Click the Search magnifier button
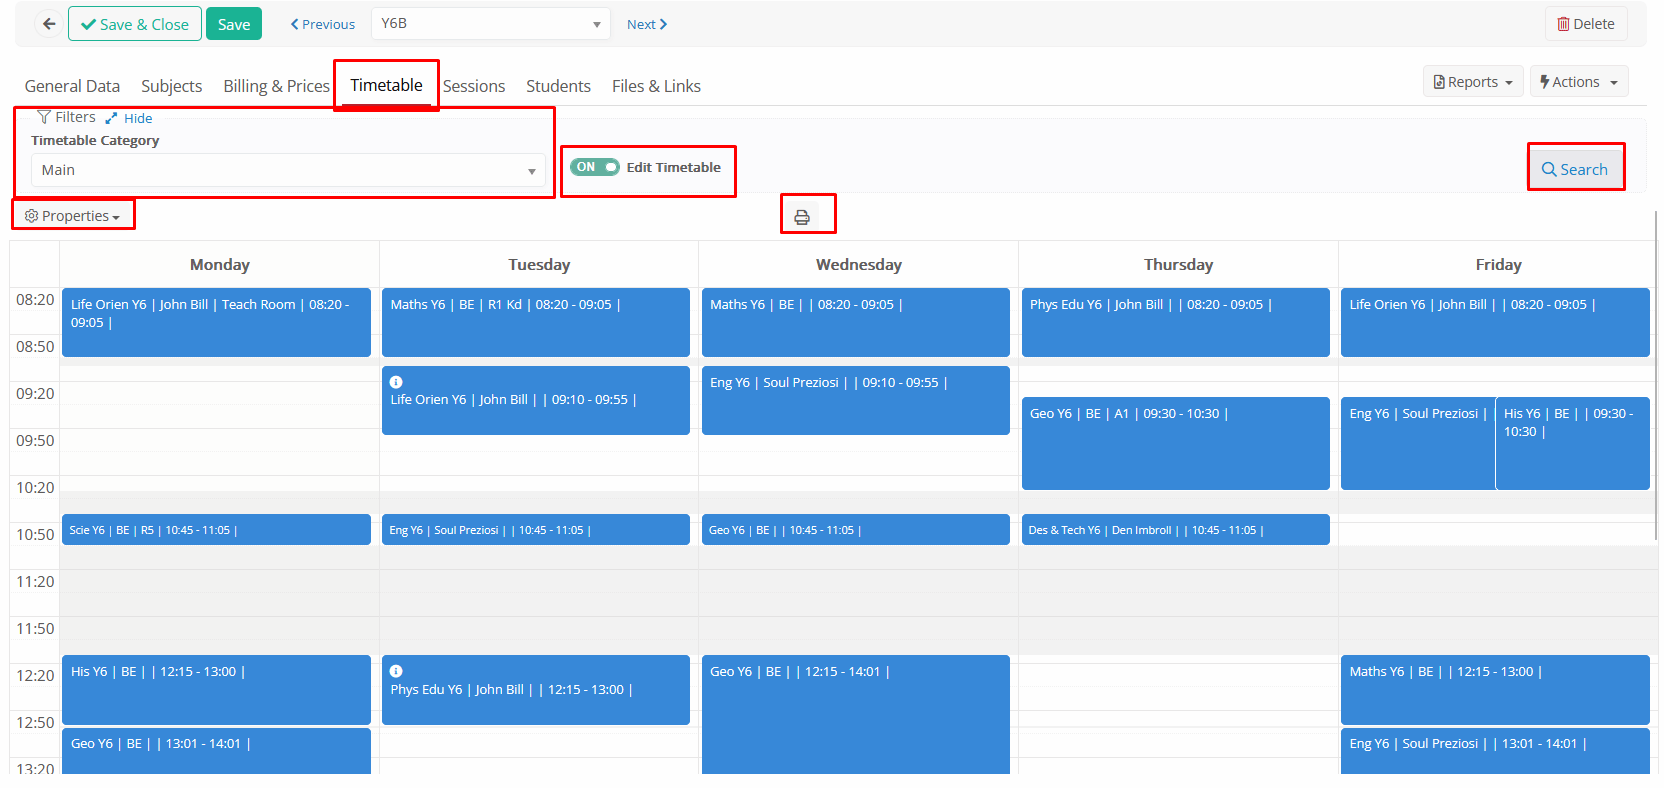Viewport: 1664px width, 788px height. (1574, 169)
